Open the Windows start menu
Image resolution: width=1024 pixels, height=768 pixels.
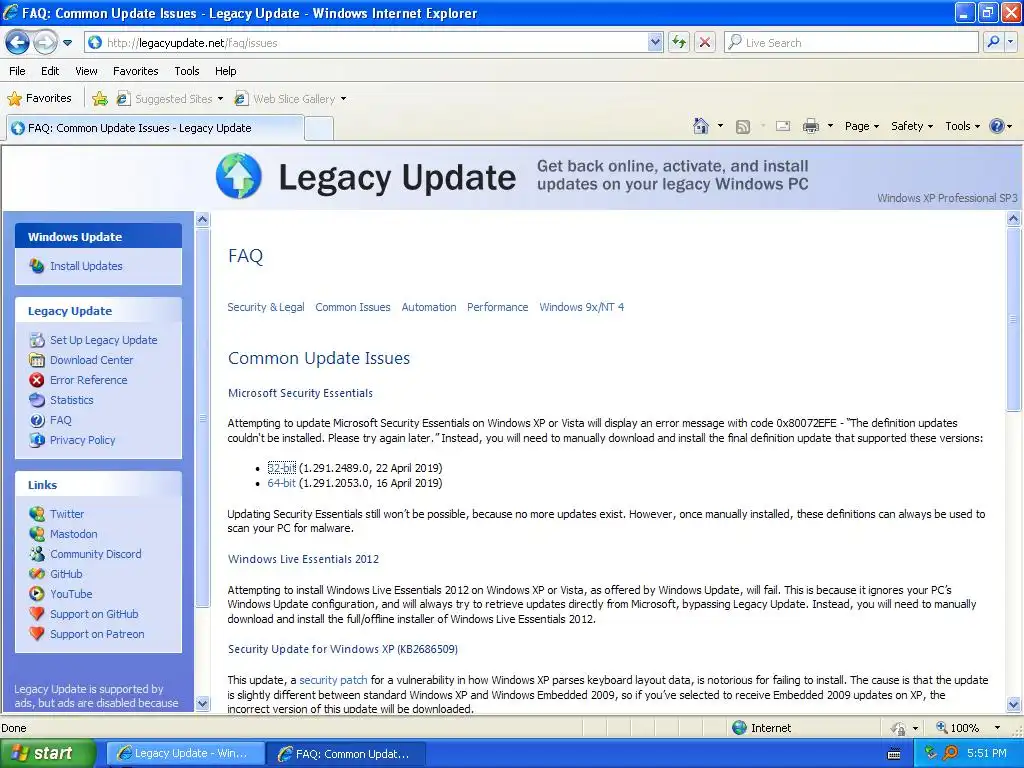coord(48,753)
